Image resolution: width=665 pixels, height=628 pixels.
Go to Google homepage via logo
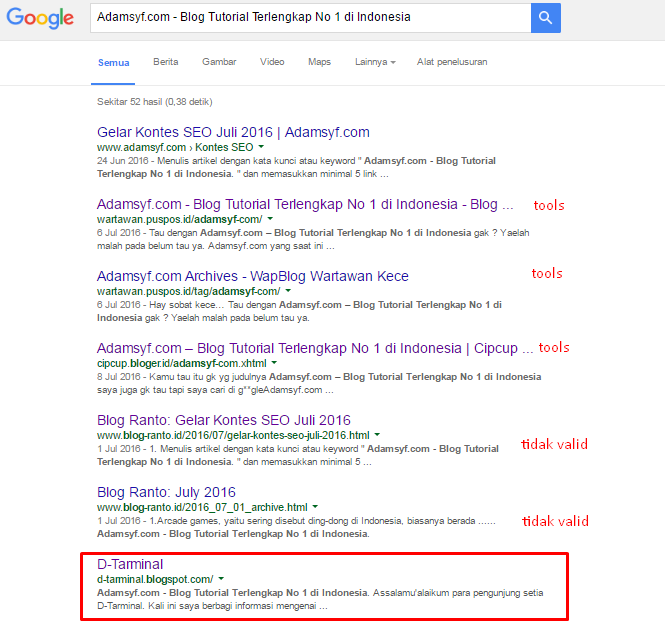pyautogui.click(x=40, y=18)
